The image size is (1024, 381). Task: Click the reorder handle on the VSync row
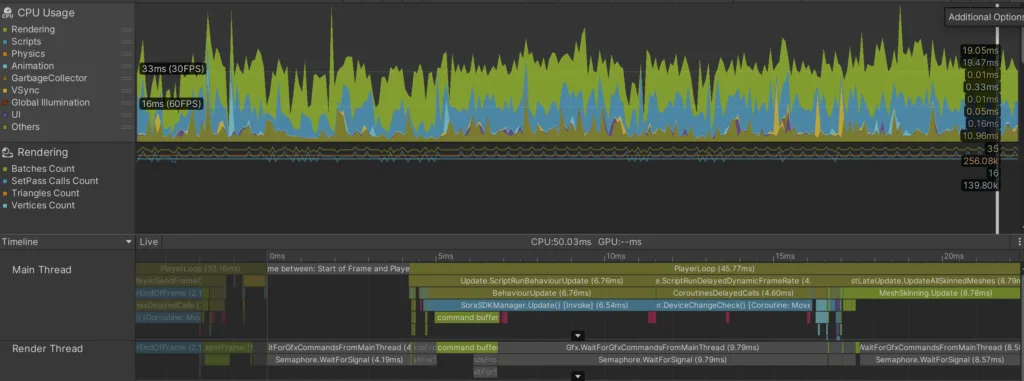[127, 90]
